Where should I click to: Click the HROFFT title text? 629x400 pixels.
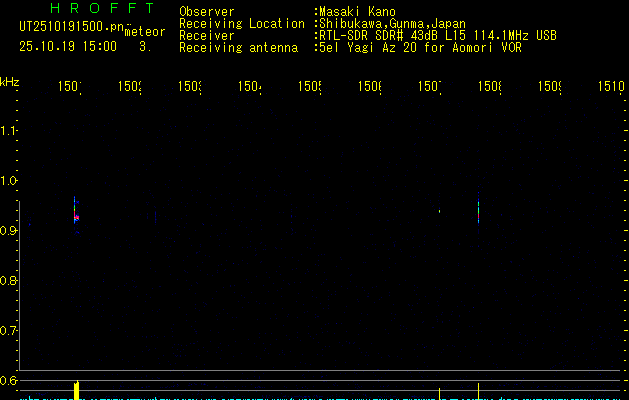pyautogui.click(x=103, y=8)
